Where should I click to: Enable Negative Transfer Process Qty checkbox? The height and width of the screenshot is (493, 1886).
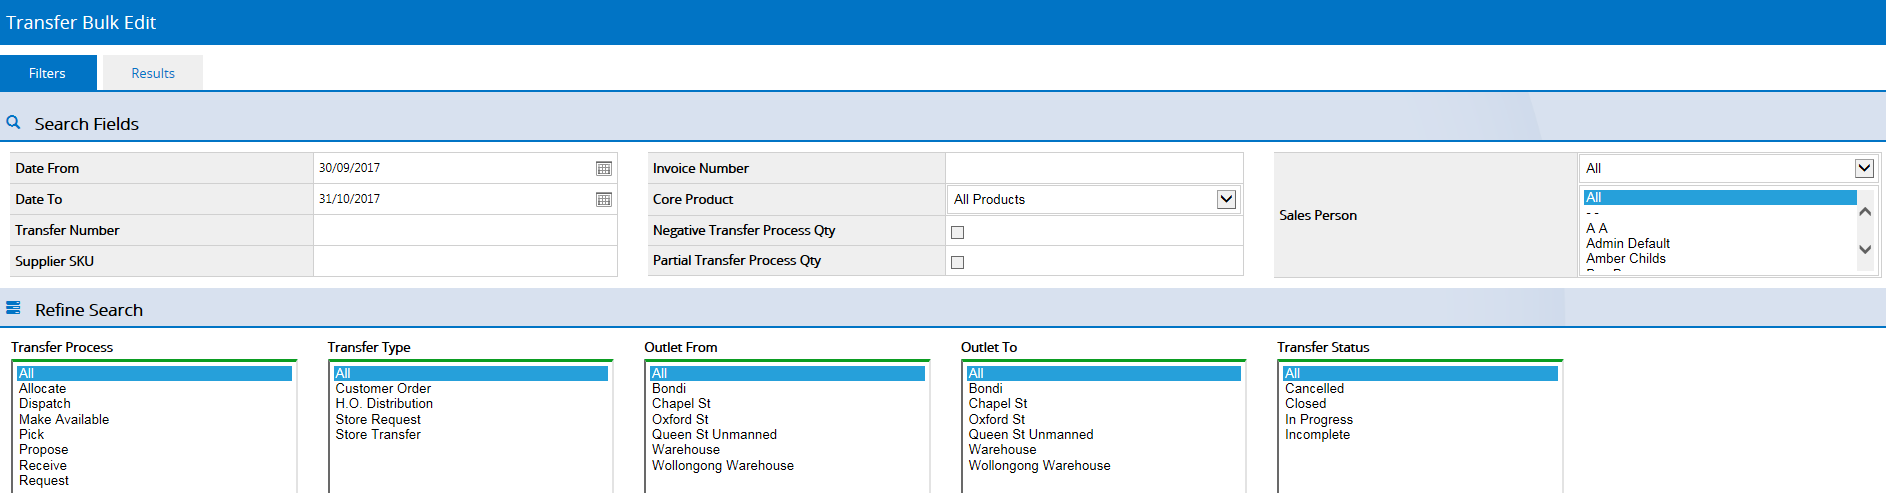(x=957, y=232)
